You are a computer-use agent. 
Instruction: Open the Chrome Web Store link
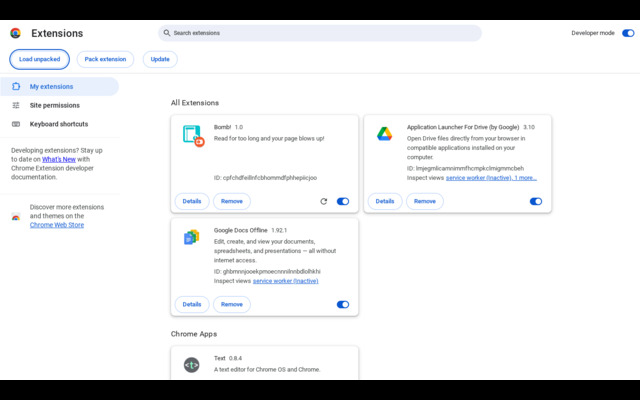57,225
